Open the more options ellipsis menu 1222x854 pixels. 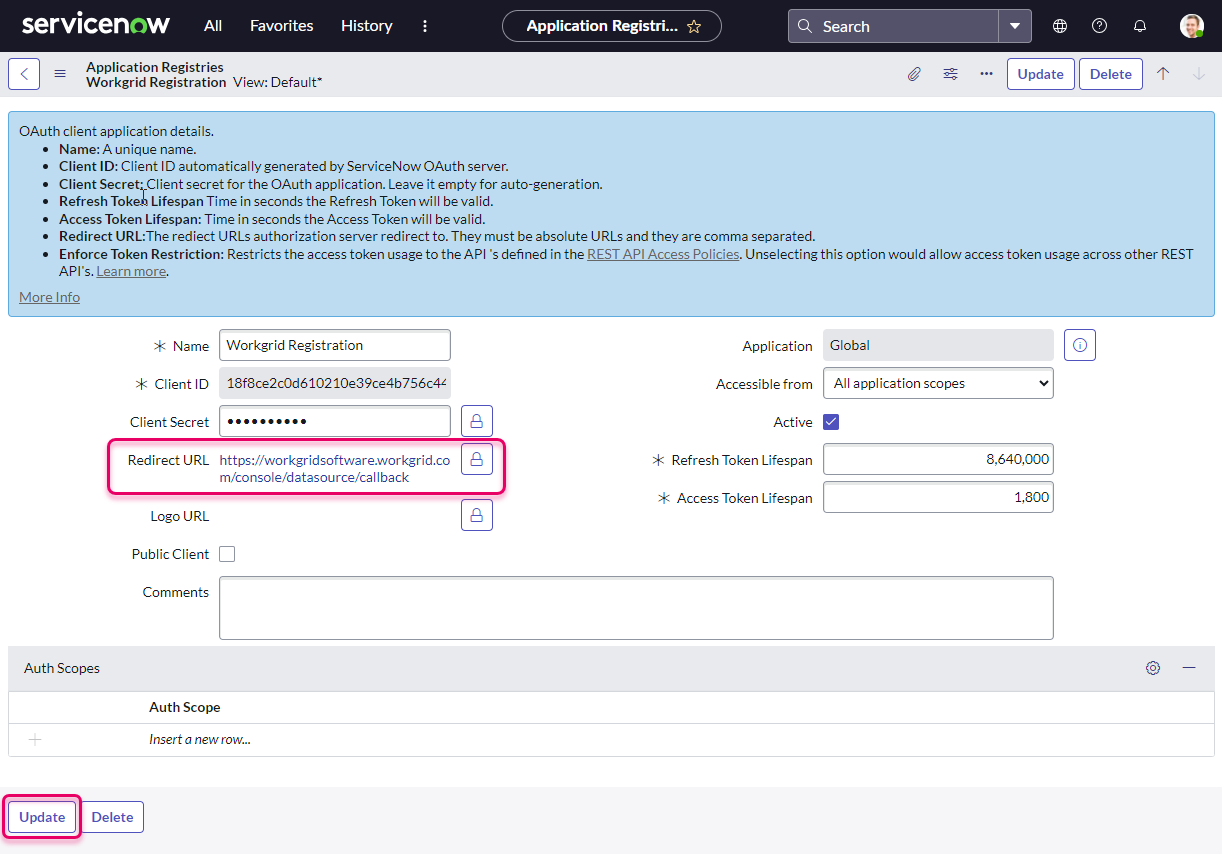coord(986,73)
